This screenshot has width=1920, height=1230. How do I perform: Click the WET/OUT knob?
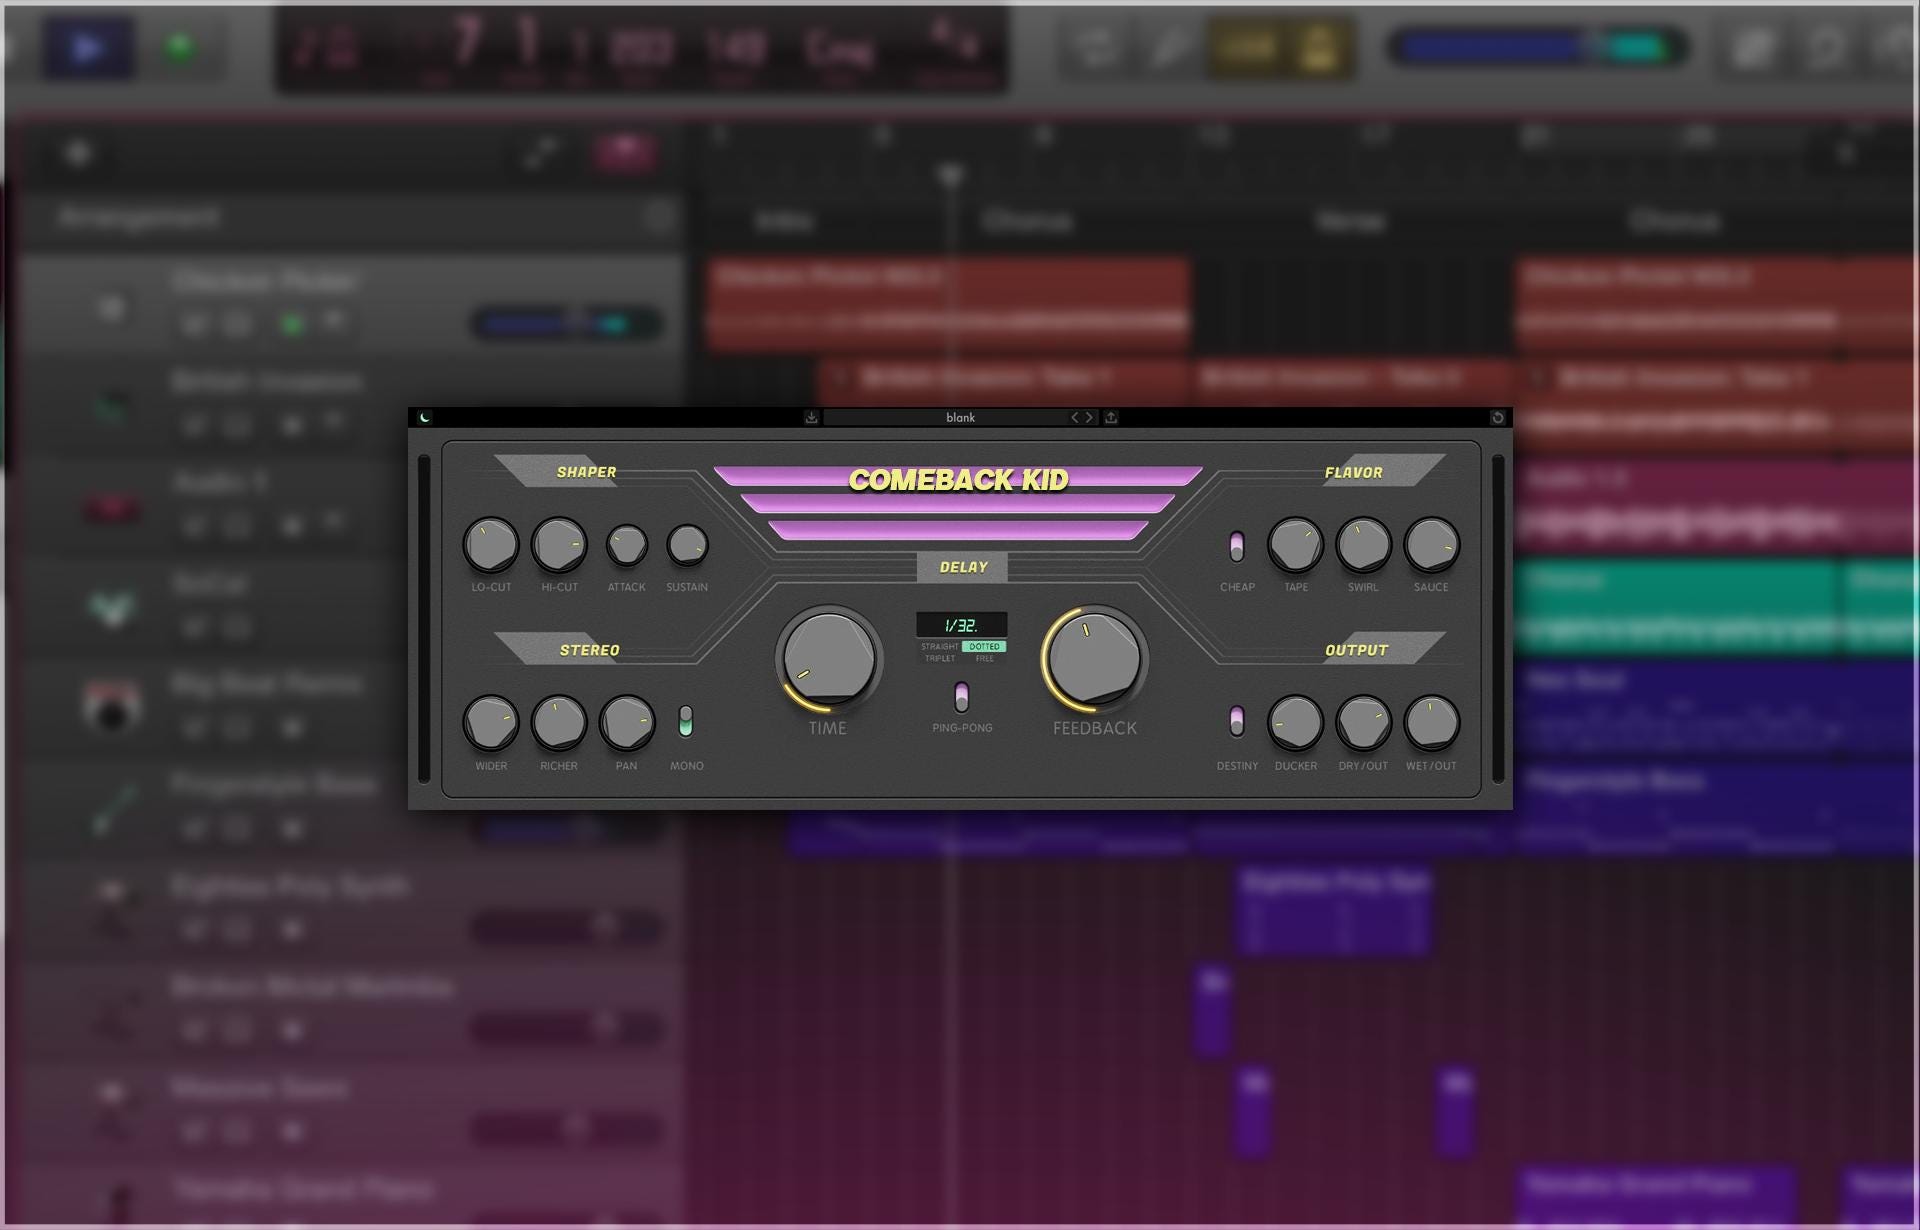coord(1431,723)
